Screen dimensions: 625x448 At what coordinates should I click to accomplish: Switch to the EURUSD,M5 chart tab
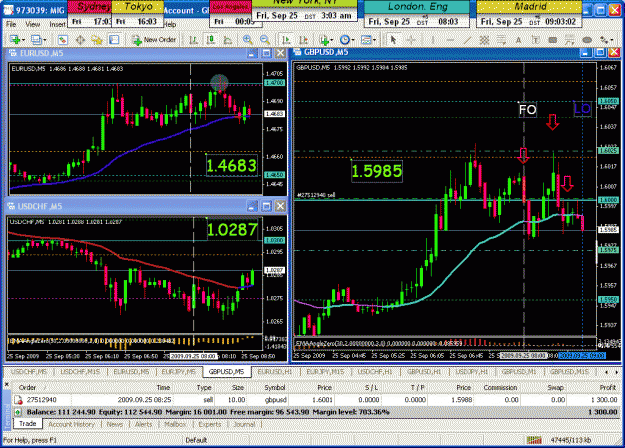(131, 371)
